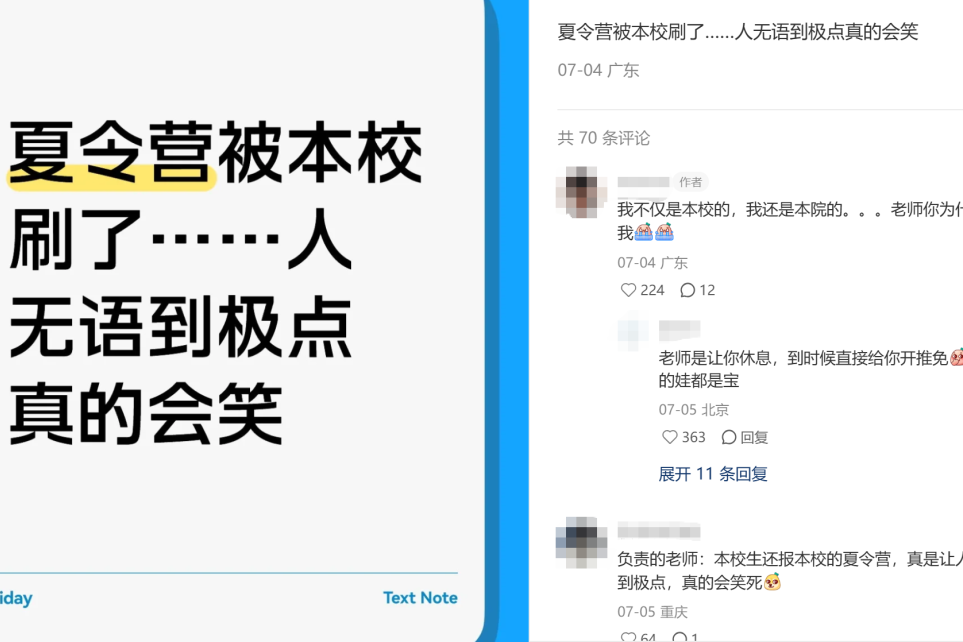Open reply bubble on the Chongqing comment
The width and height of the screenshot is (963, 642).
680,637
